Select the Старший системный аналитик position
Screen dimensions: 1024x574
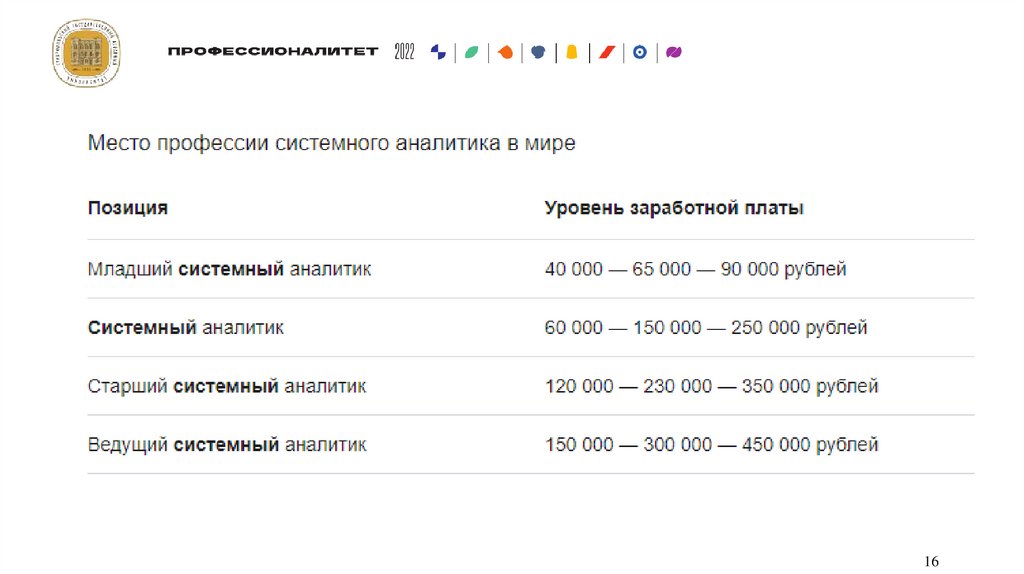point(227,386)
